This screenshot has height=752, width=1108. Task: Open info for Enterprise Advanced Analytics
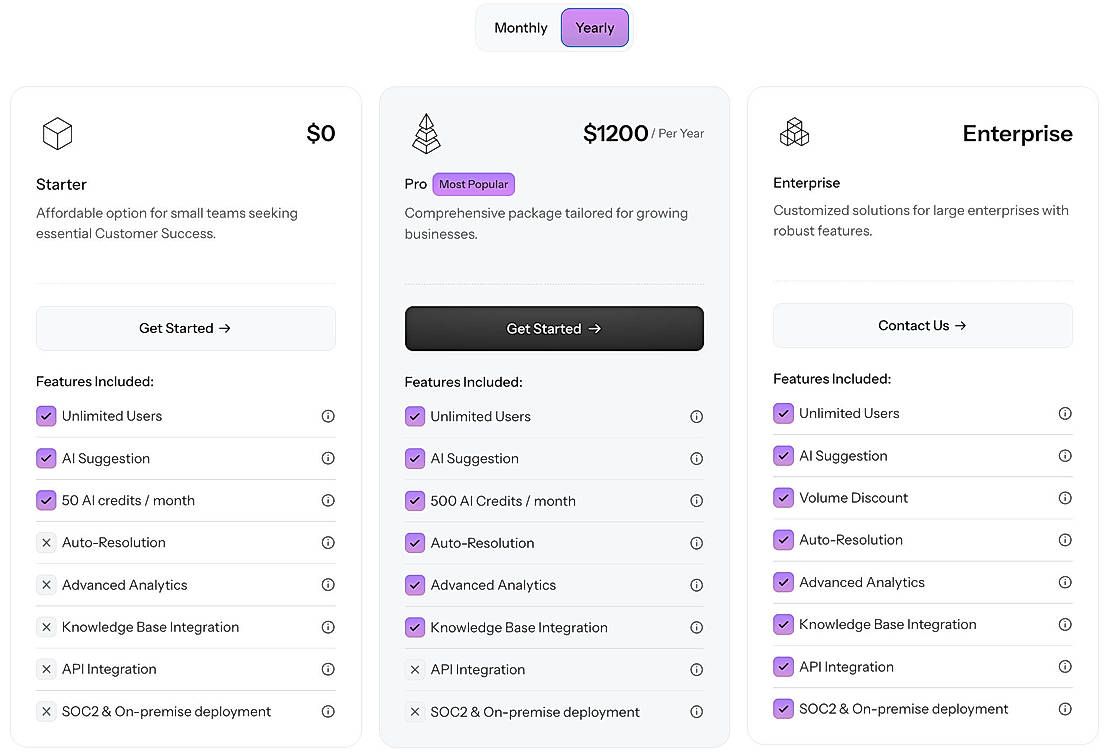(1066, 582)
